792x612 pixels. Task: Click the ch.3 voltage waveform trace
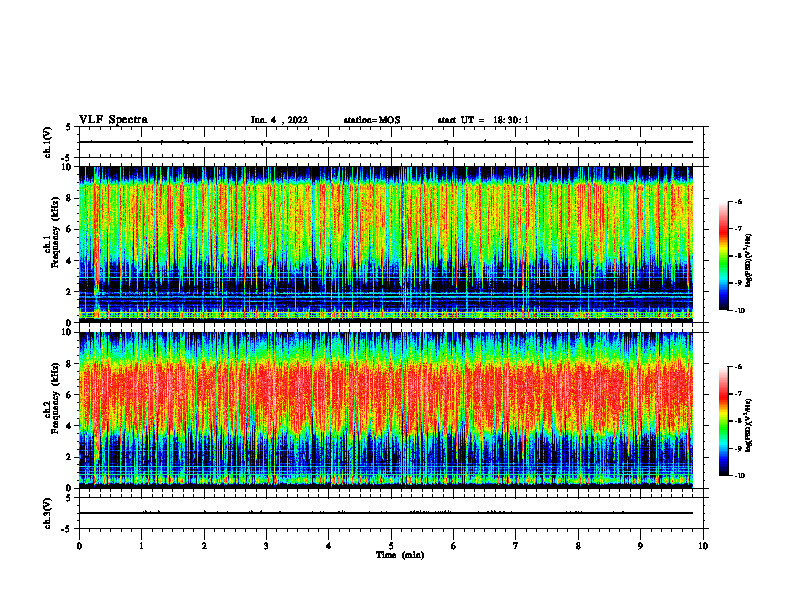[x=386, y=513]
